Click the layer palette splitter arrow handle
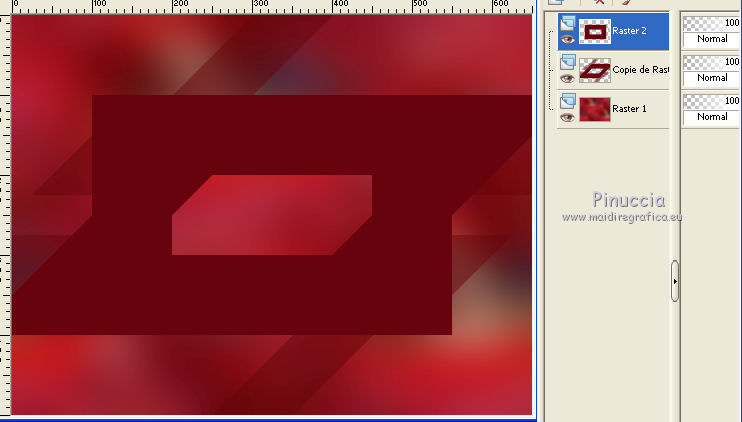The width and height of the screenshot is (742, 422). coord(675,281)
